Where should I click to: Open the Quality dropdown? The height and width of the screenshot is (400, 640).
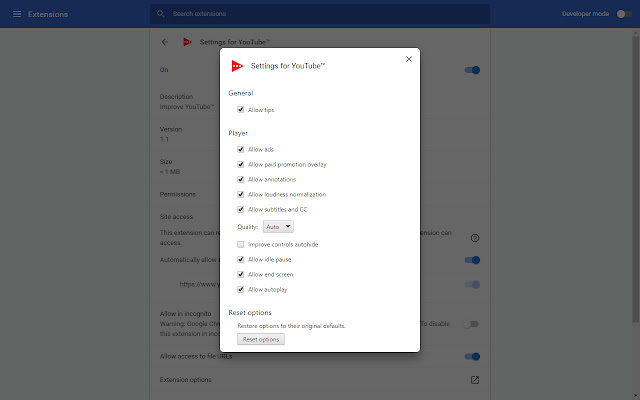278,227
